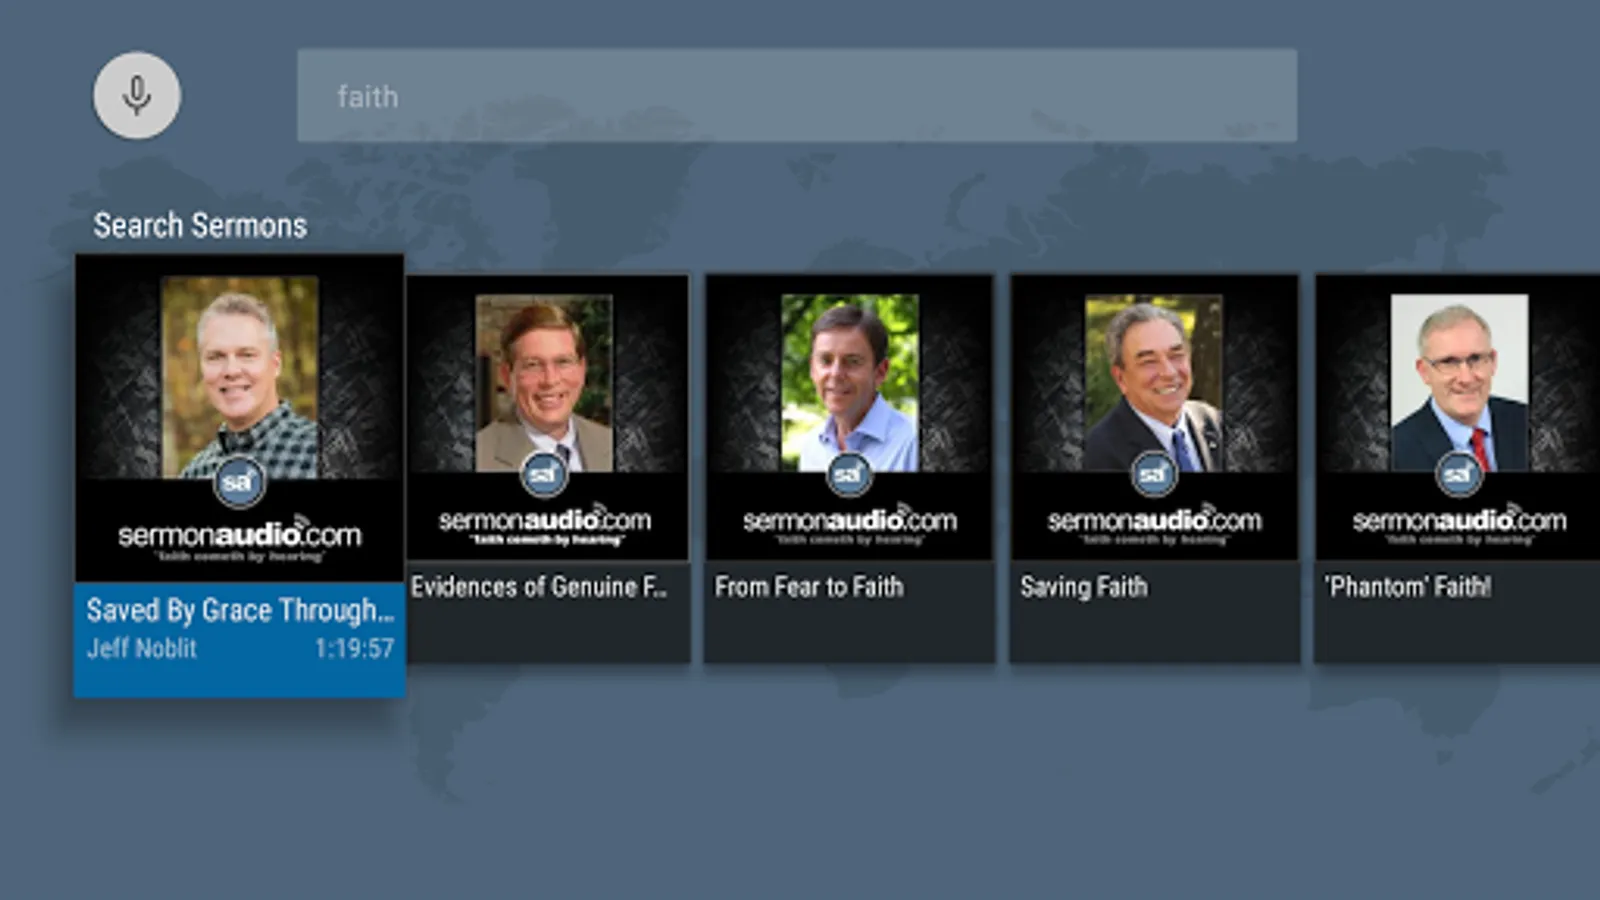Open the "Saving Faith" sermon thumbnail

click(1154, 417)
